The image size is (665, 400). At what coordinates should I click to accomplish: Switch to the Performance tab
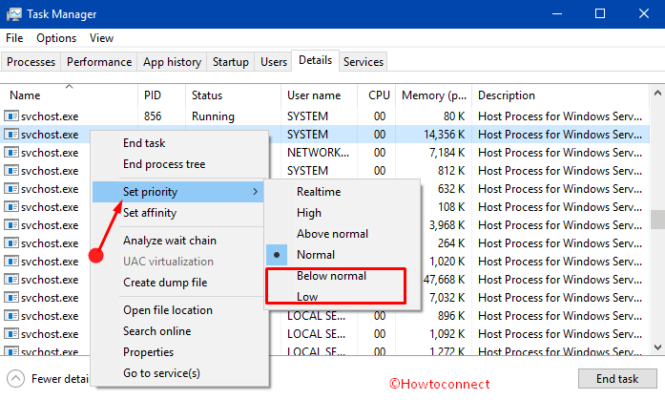[99, 62]
